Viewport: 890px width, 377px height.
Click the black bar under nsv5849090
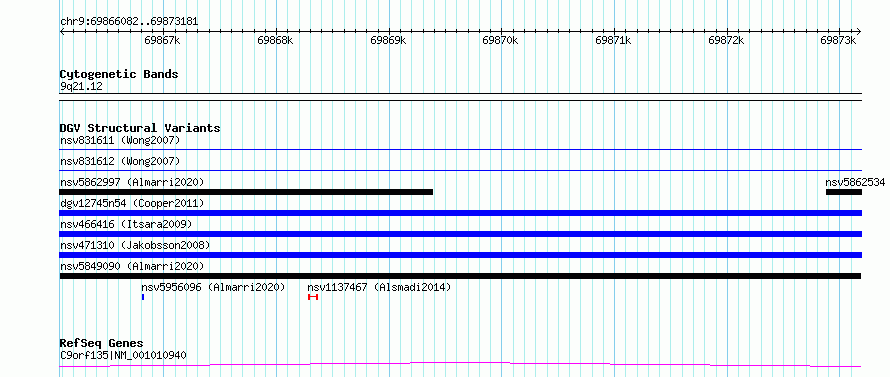click(x=460, y=276)
